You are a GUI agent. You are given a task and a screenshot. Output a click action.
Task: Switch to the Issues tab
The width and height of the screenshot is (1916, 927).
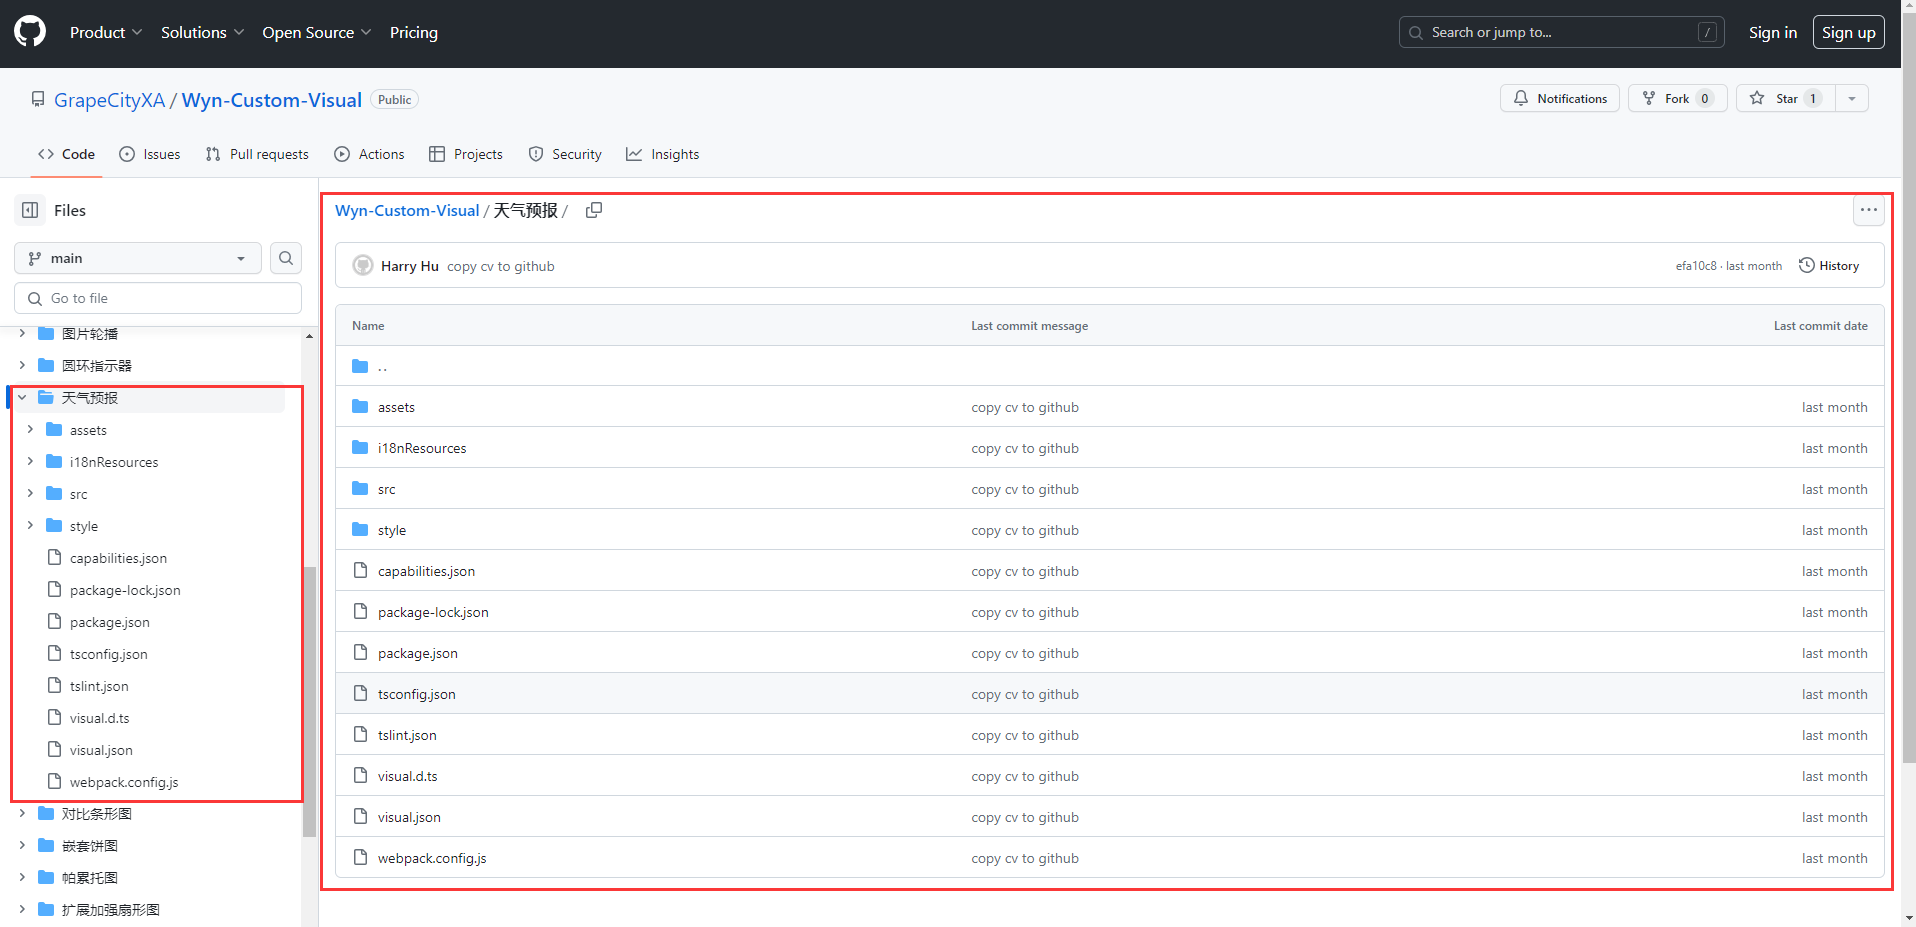point(150,154)
